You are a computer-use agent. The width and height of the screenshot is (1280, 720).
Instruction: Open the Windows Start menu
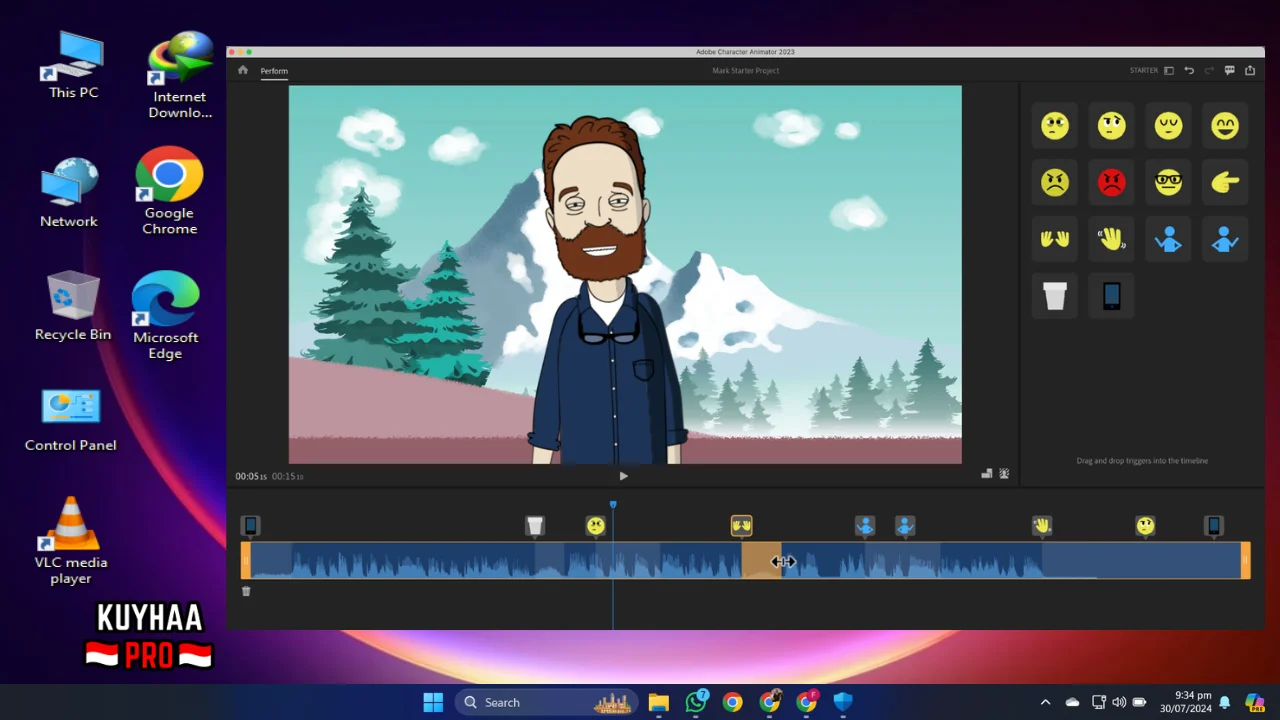point(433,702)
